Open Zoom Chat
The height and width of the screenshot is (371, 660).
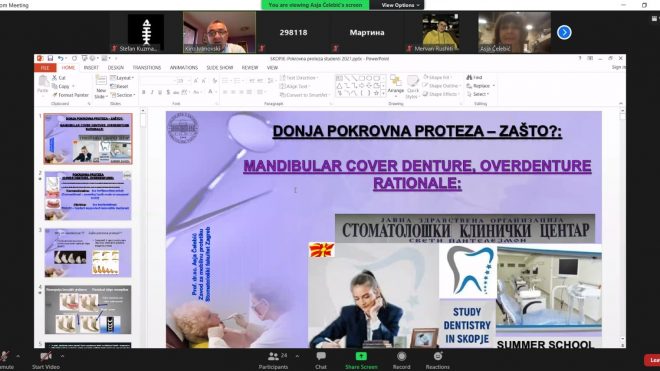pyautogui.click(x=321, y=360)
